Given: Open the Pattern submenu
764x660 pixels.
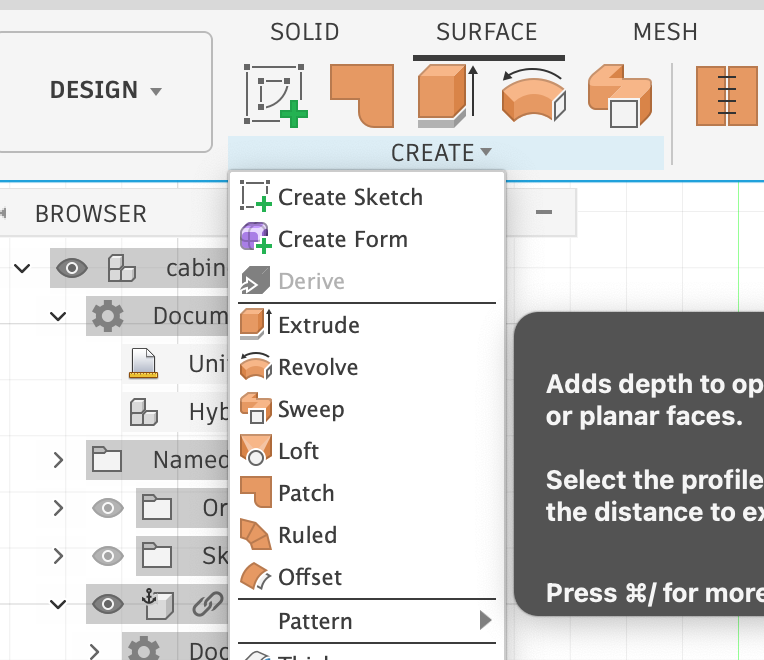Looking at the screenshot, I should [x=367, y=621].
